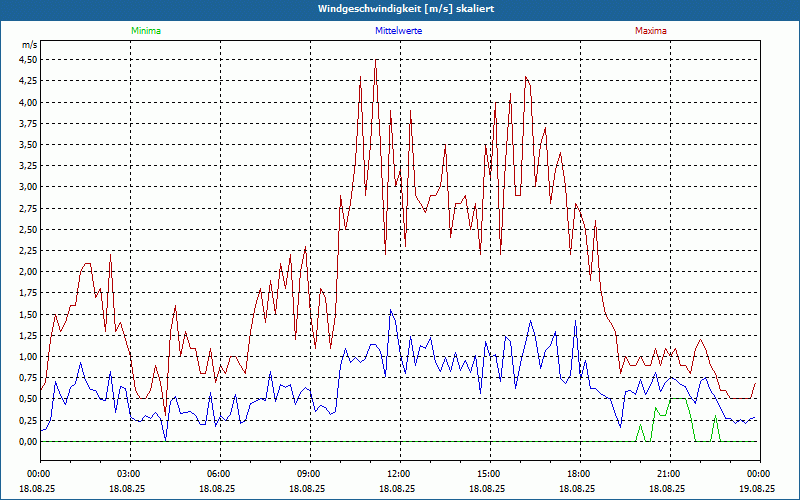The height and width of the screenshot is (500, 800).
Task: Click the '00:00' label above 19.08.25
Action: pyautogui.click(x=760, y=474)
